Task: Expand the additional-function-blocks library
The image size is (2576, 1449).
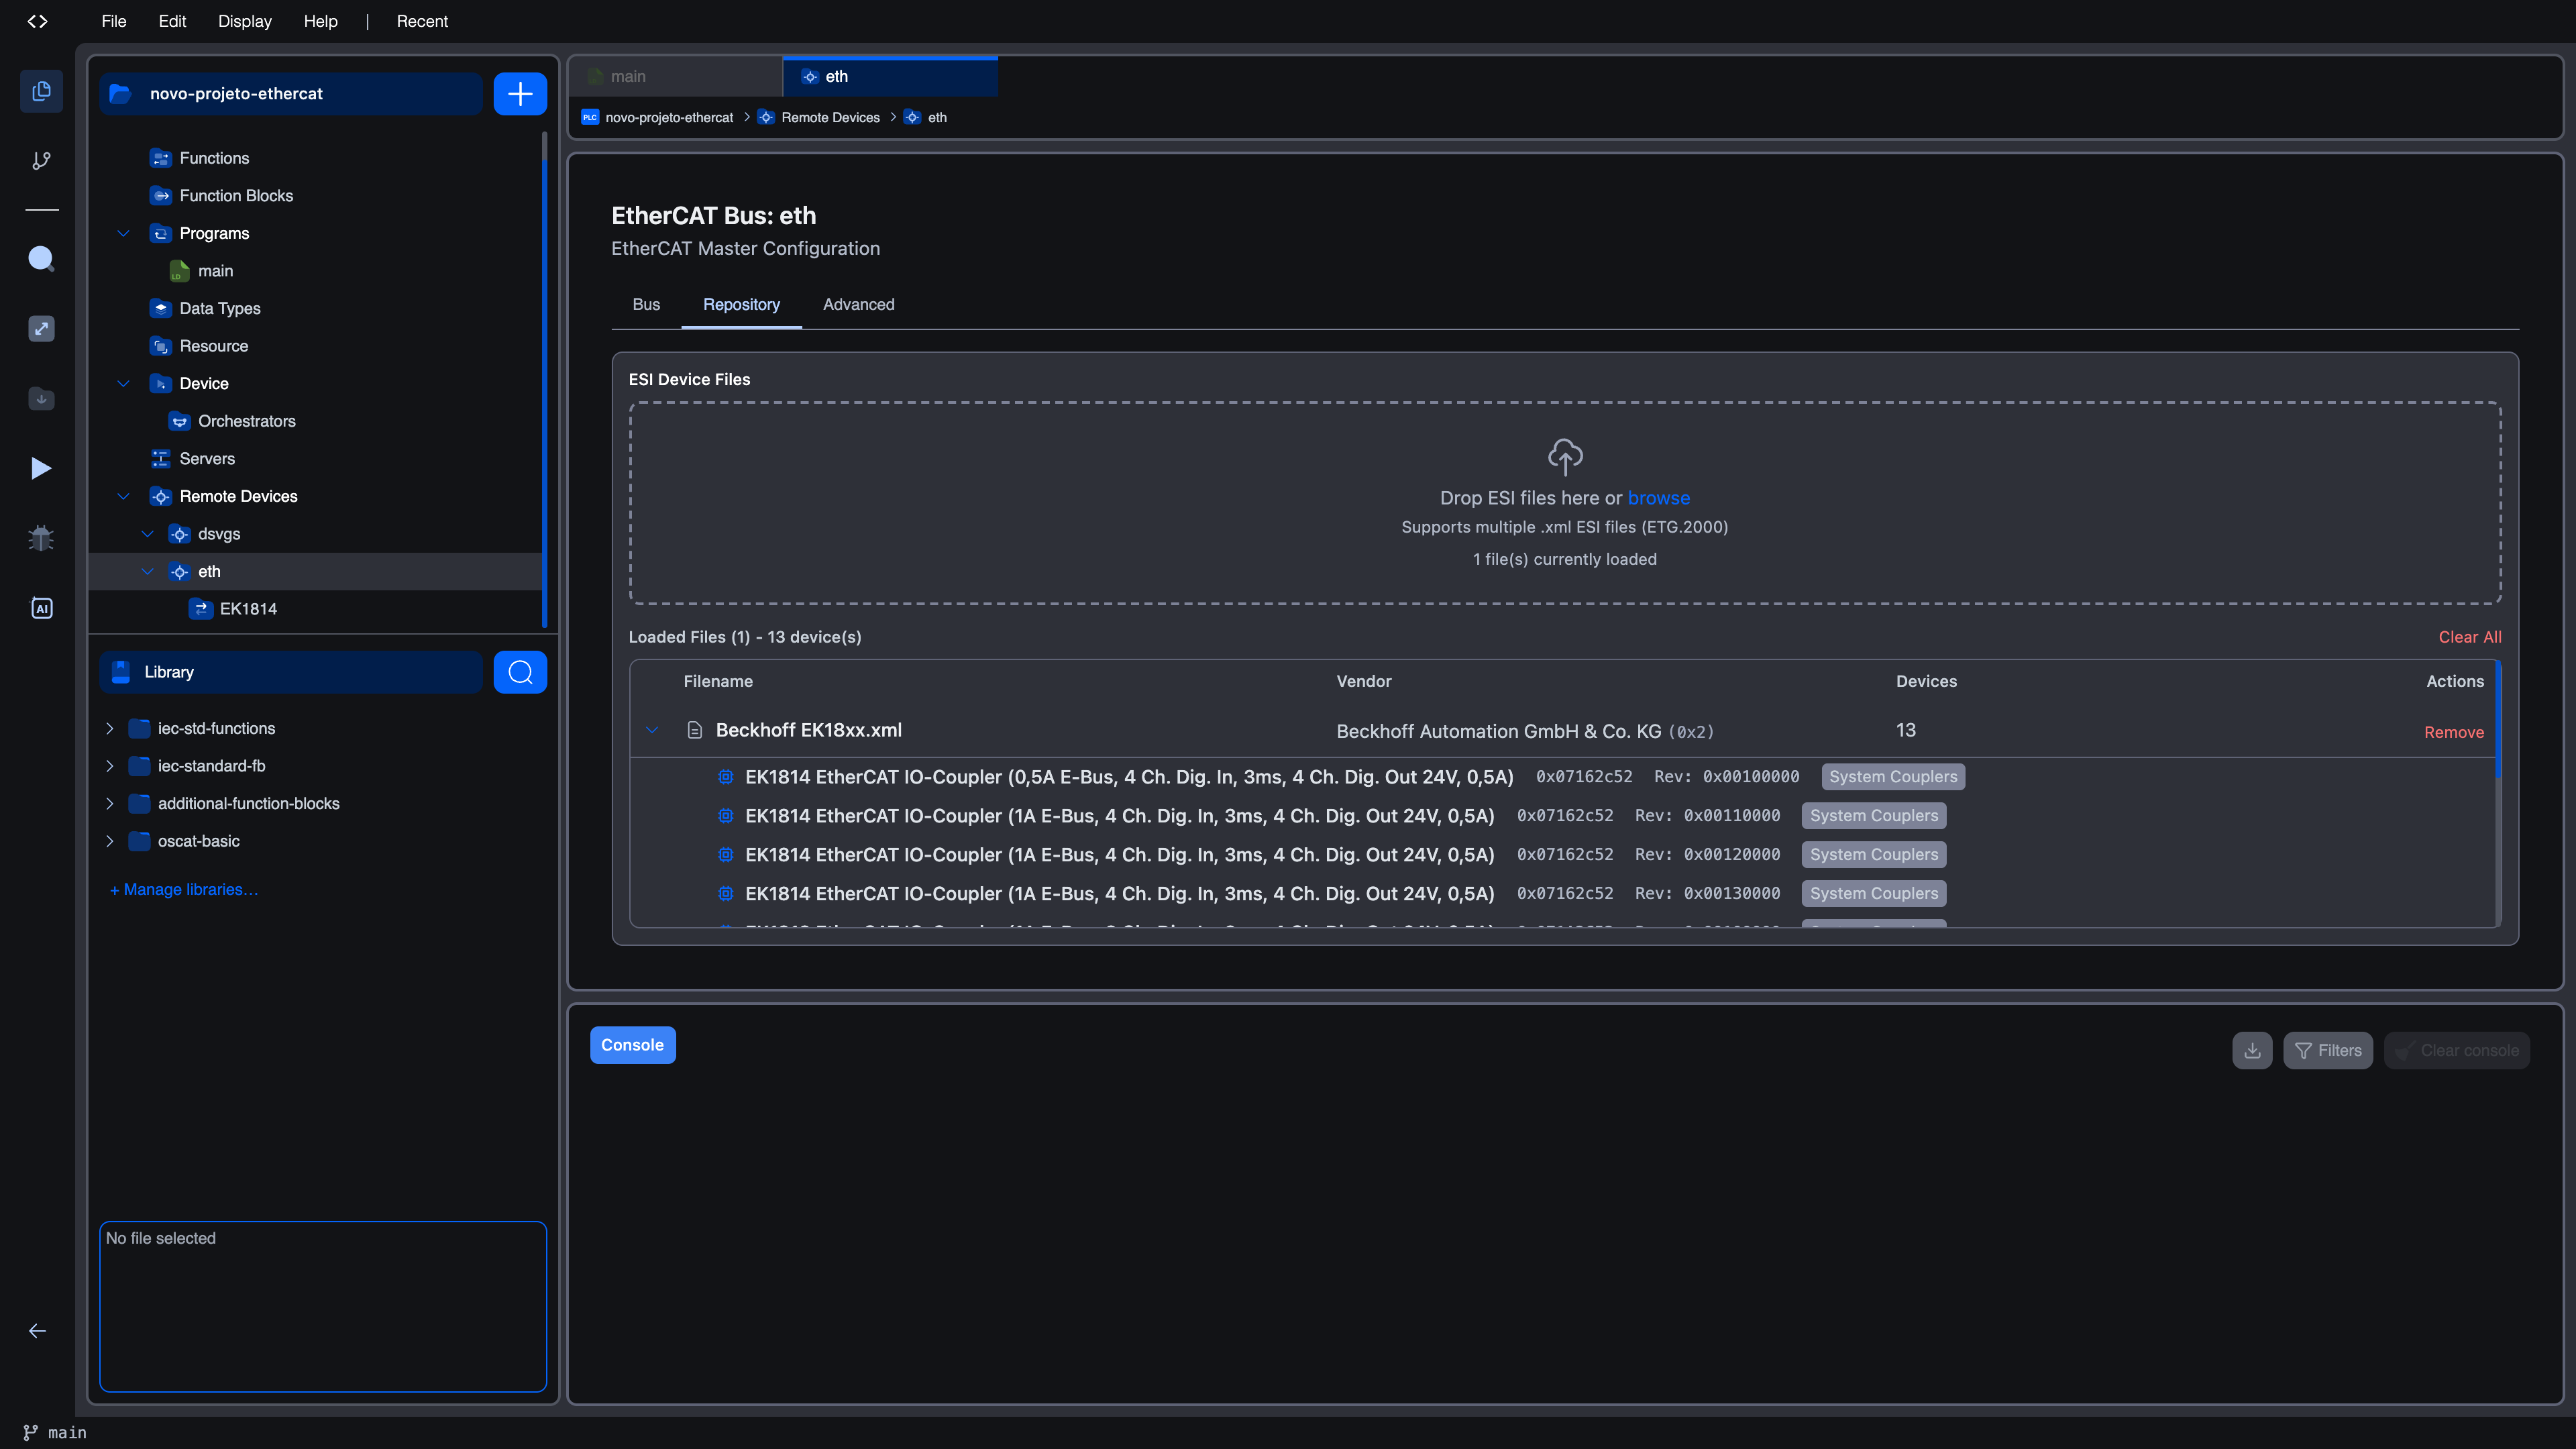Action: coord(110,803)
